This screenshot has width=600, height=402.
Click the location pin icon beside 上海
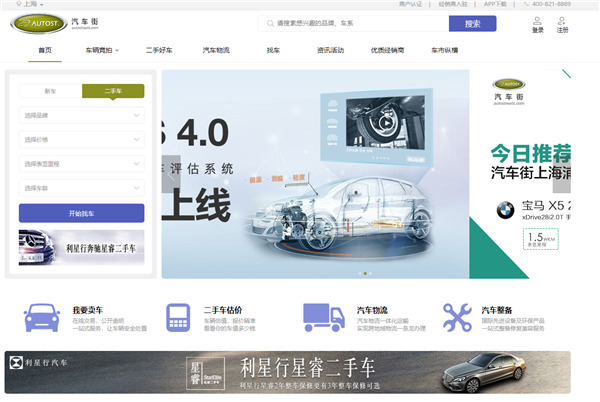tap(18, 3)
